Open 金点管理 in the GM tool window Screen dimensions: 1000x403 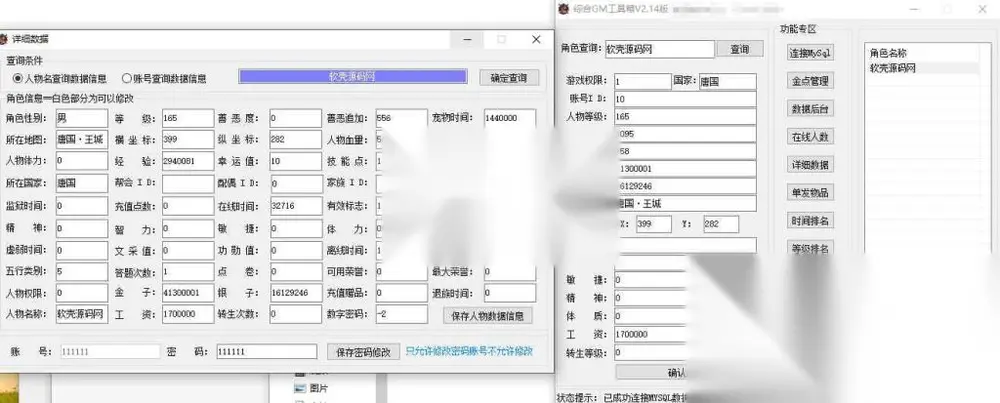point(810,81)
